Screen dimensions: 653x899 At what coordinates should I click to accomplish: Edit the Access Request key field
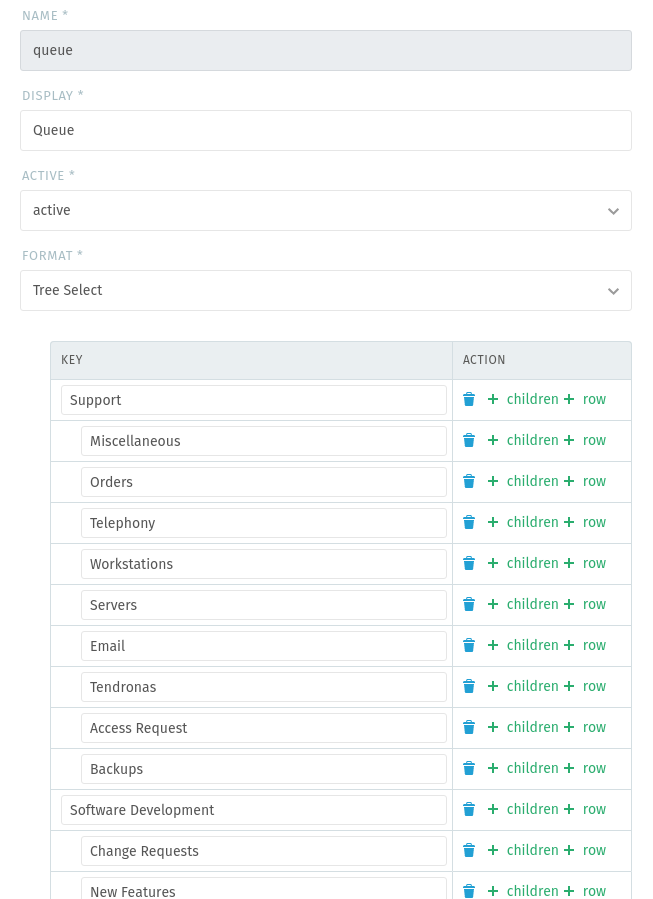point(264,728)
